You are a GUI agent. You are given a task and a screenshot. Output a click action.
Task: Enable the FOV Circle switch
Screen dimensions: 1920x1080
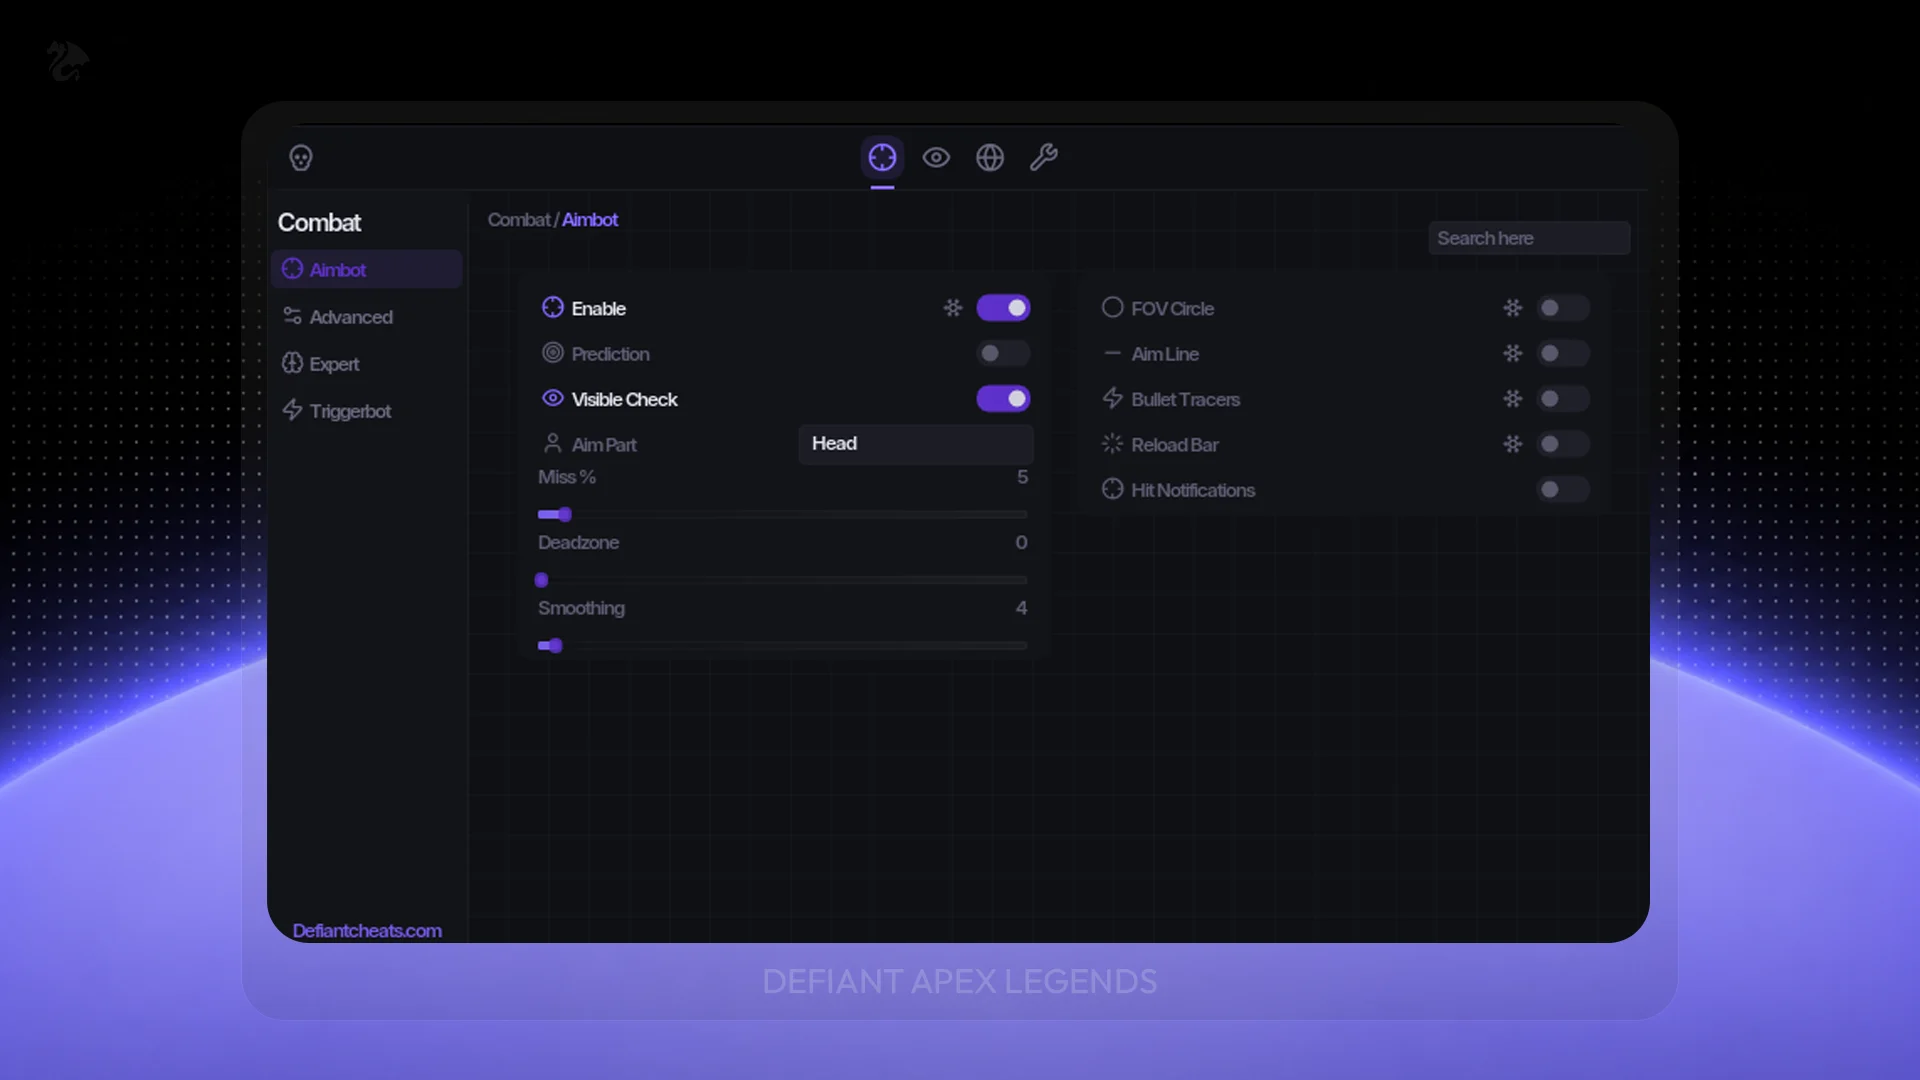click(1563, 308)
